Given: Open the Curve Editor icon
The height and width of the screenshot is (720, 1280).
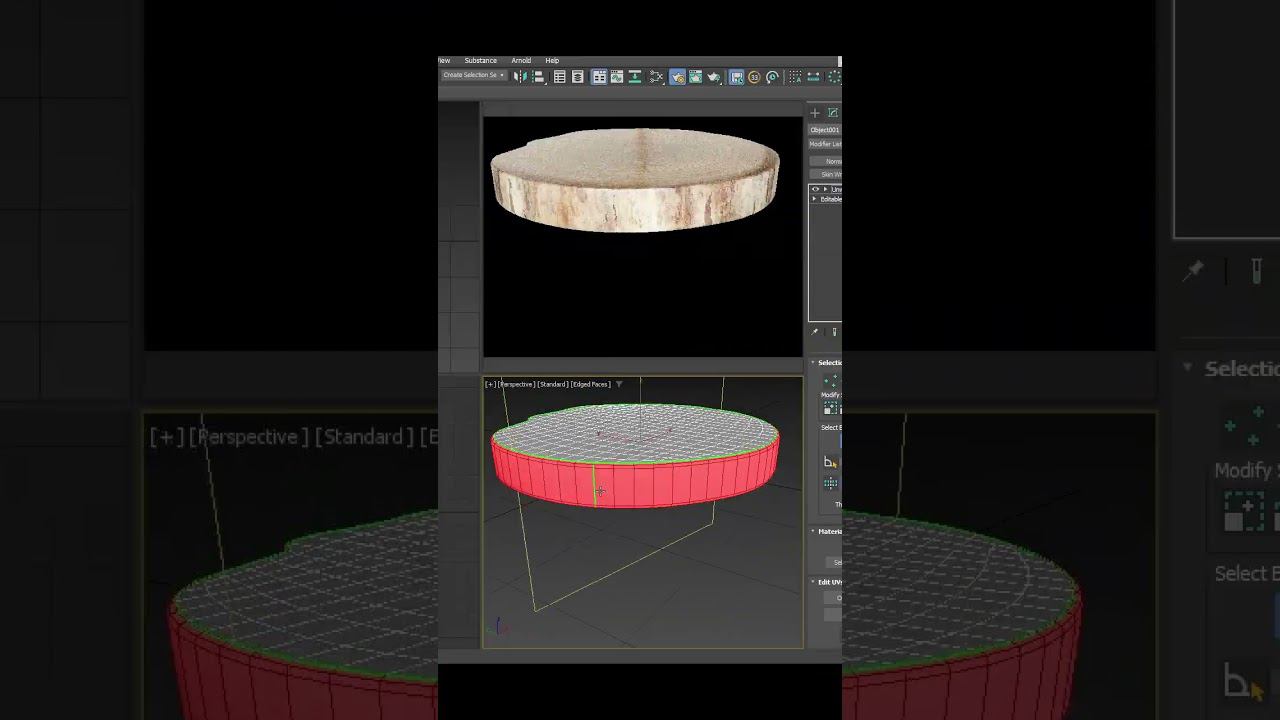Looking at the screenshot, I should pyautogui.click(x=617, y=77).
